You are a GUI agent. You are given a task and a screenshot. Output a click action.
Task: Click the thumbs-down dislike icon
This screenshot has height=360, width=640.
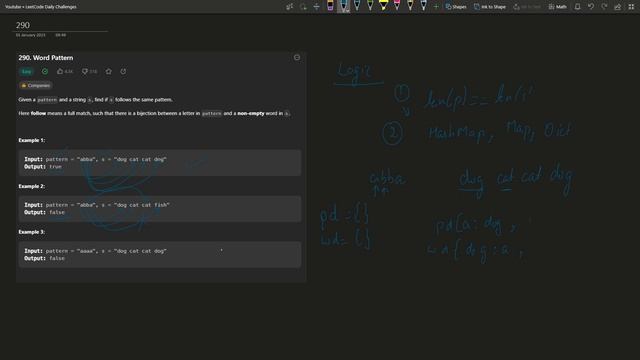click(85, 71)
